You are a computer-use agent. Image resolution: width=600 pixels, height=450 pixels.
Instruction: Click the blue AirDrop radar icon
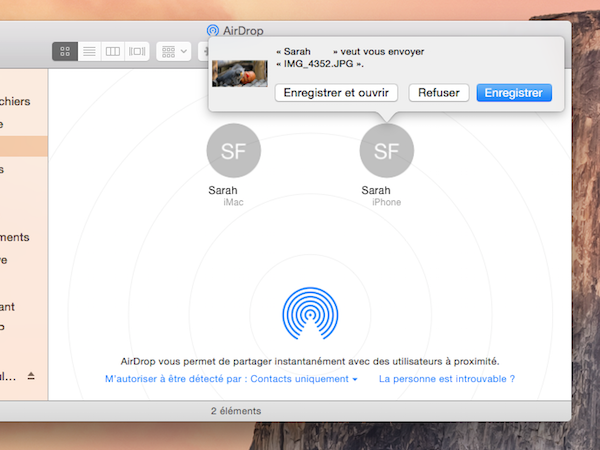310,313
